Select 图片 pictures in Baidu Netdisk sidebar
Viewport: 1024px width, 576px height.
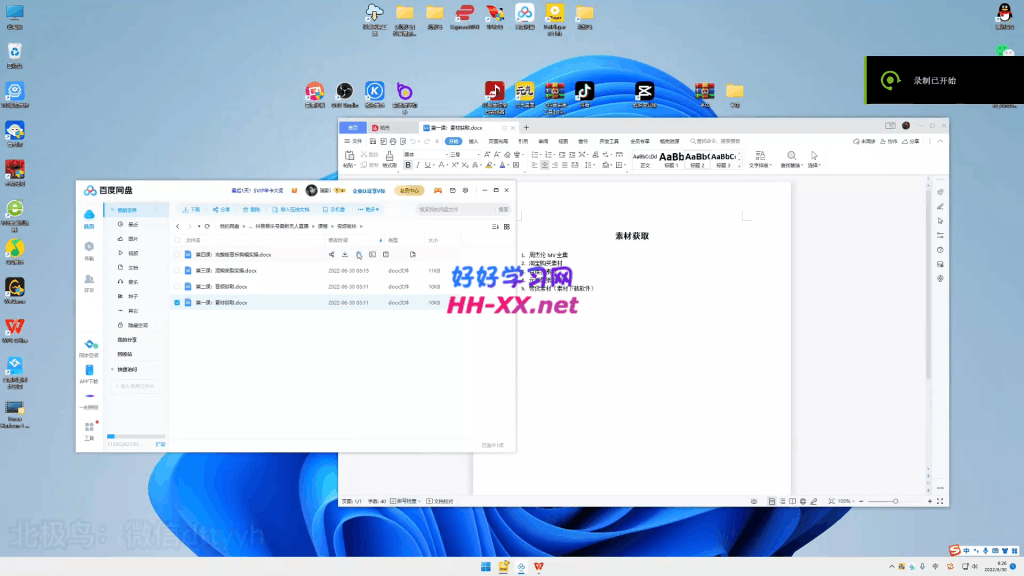point(133,238)
